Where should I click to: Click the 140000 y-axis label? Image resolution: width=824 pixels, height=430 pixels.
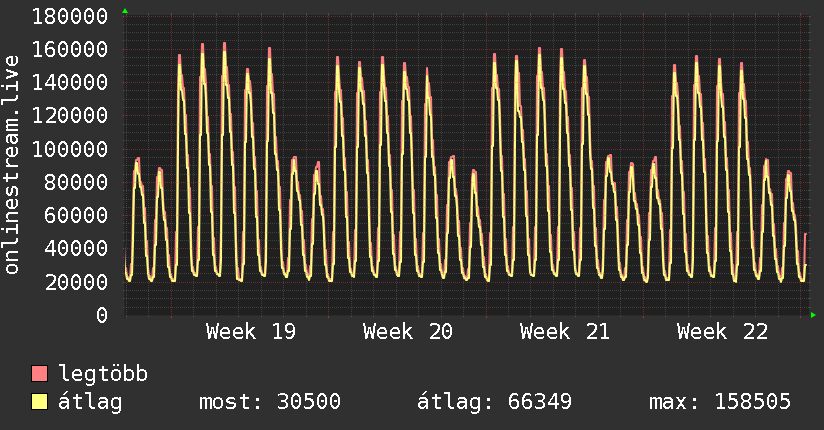point(70,83)
